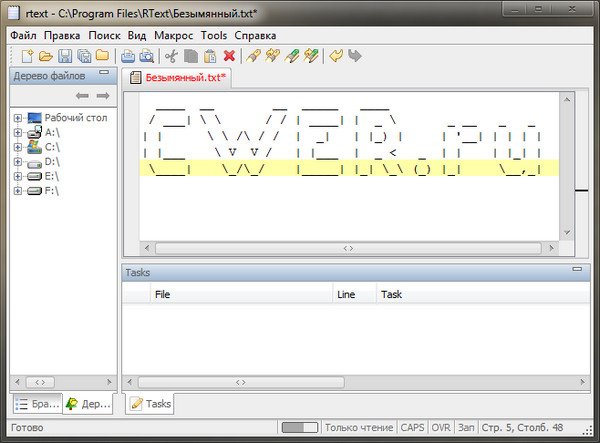The height and width of the screenshot is (443, 600).
Task: Undo the last action with the yellow arrow
Action: coord(336,56)
